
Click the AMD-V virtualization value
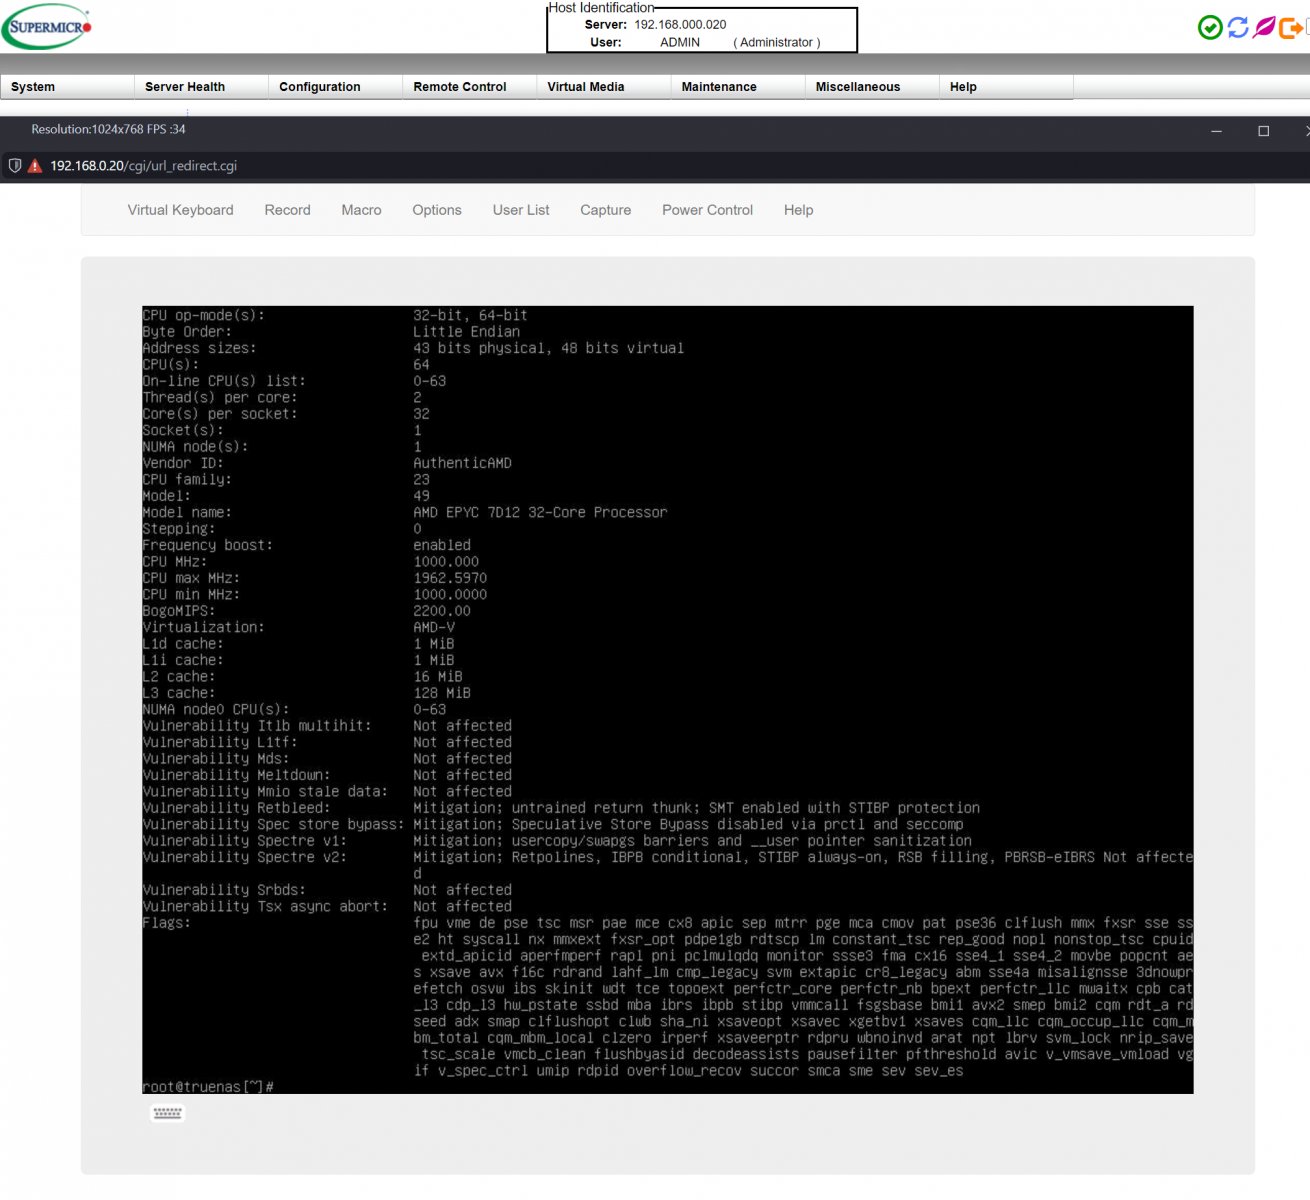click(434, 627)
